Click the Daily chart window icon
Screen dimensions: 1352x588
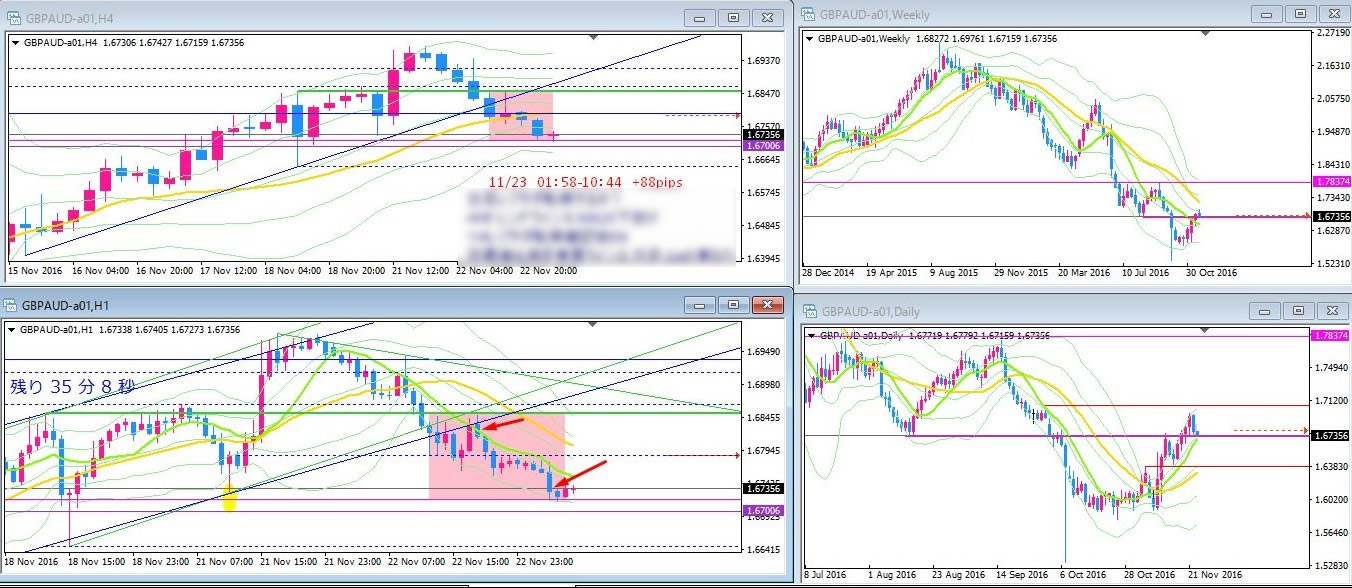(x=808, y=311)
